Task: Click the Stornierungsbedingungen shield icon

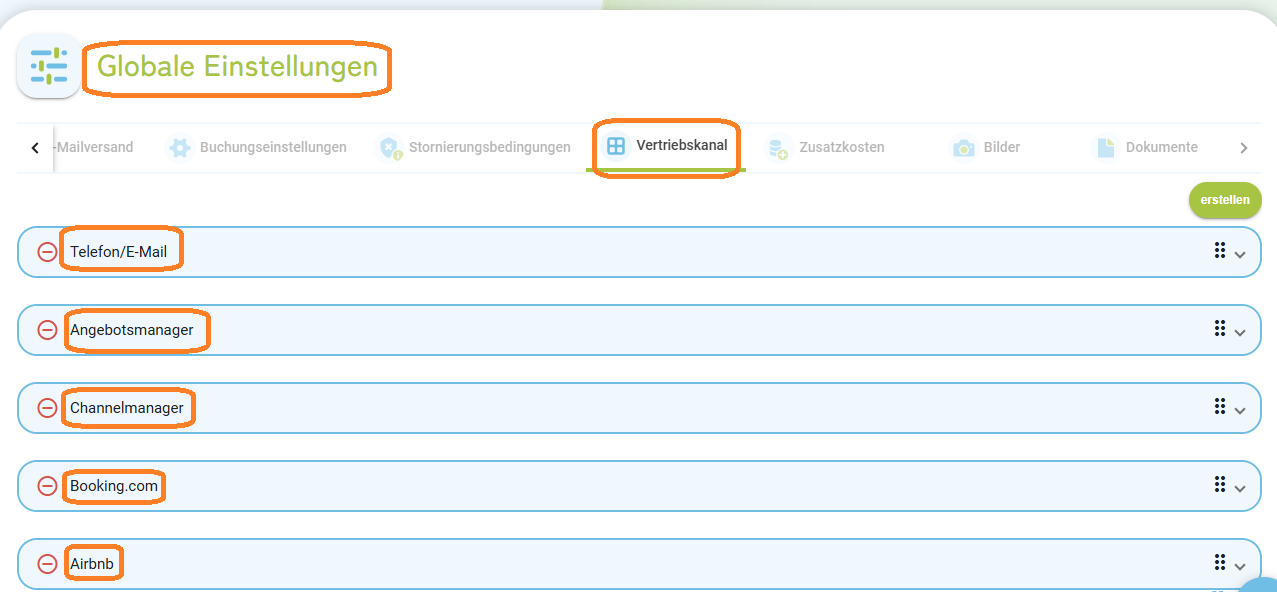Action: tap(389, 148)
